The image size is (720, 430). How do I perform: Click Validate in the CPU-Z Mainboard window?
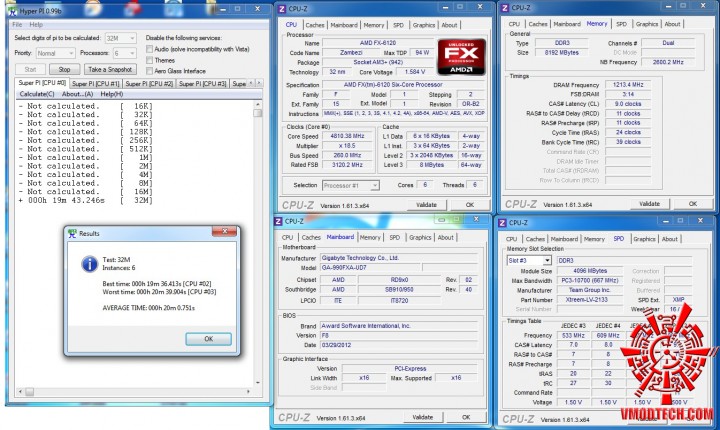coord(422,417)
